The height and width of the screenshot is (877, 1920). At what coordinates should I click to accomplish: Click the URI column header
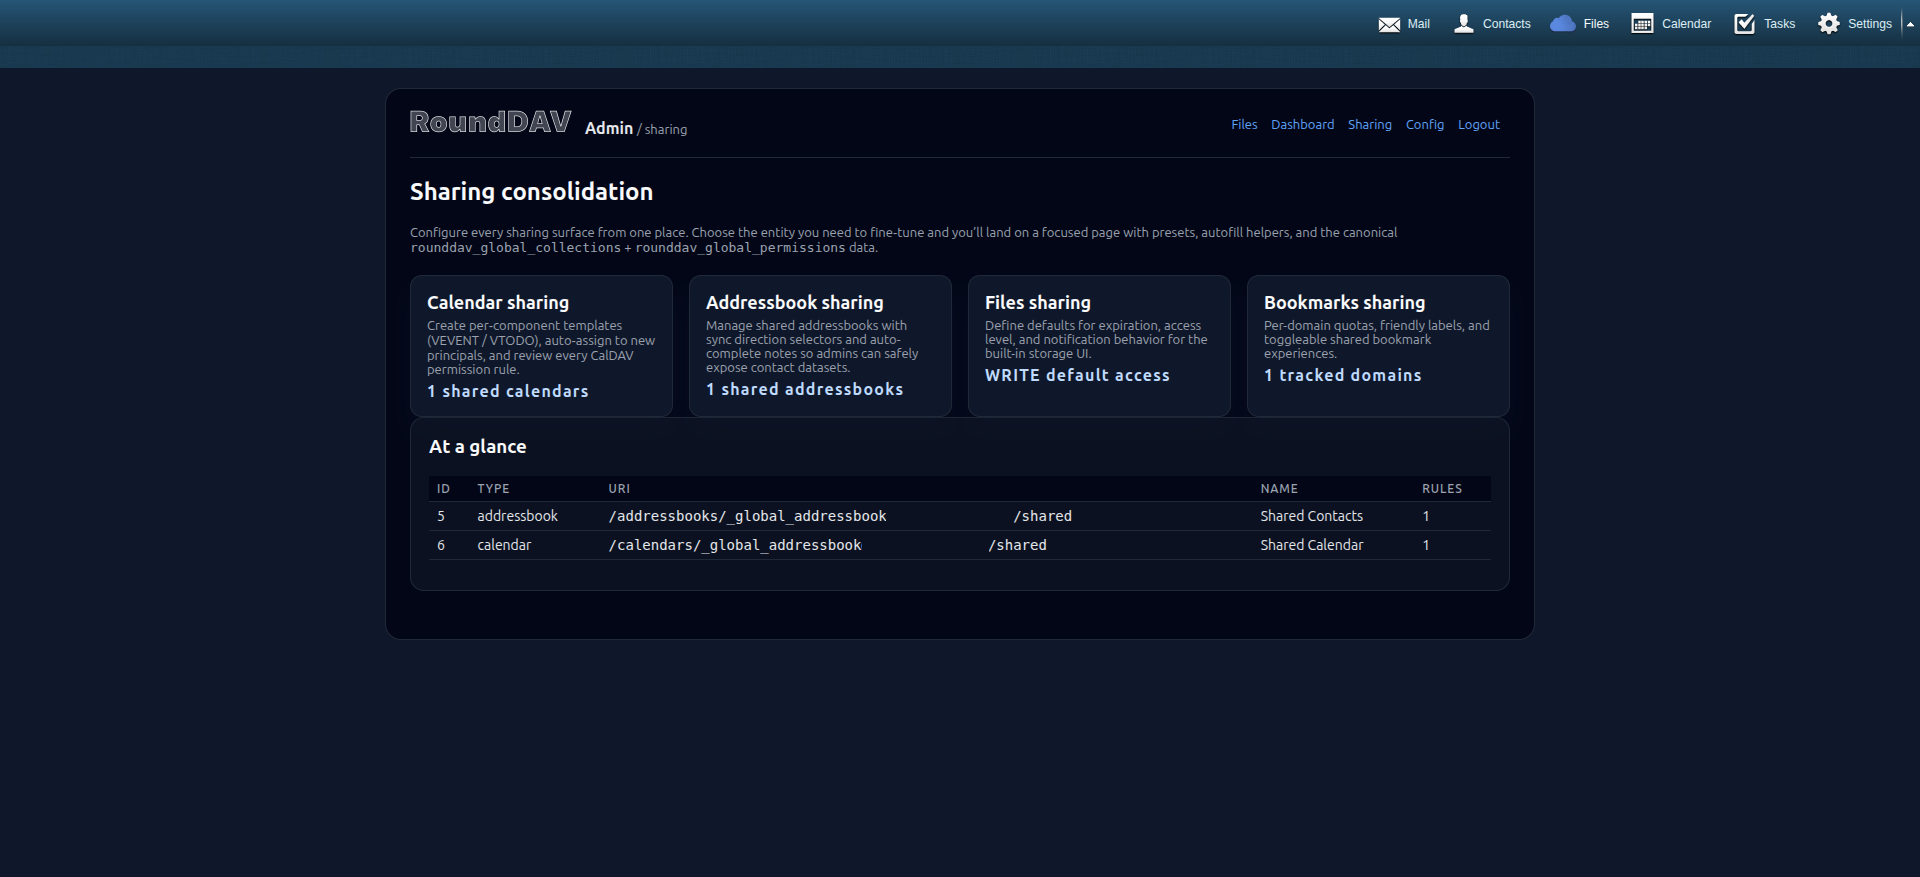(x=619, y=489)
